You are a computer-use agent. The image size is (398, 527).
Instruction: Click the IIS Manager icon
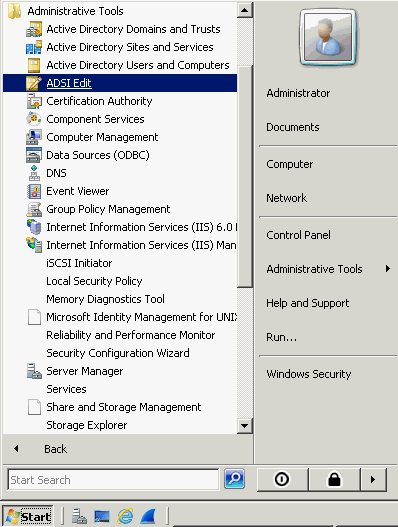34,245
